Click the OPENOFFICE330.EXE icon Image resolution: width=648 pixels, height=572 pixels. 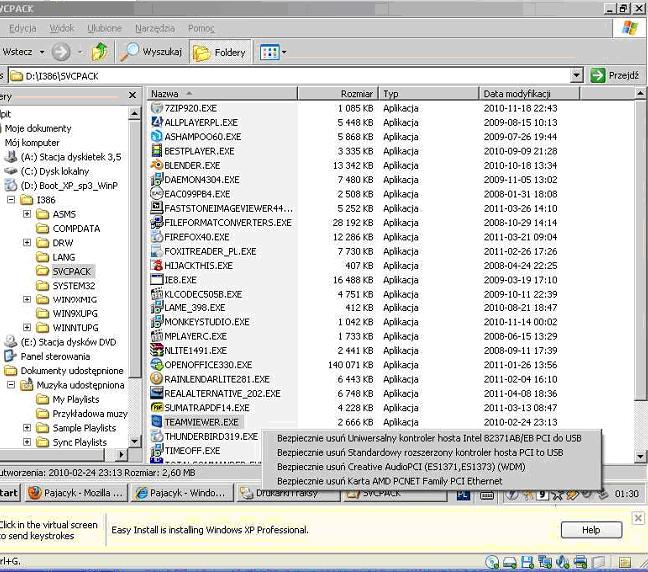157,365
